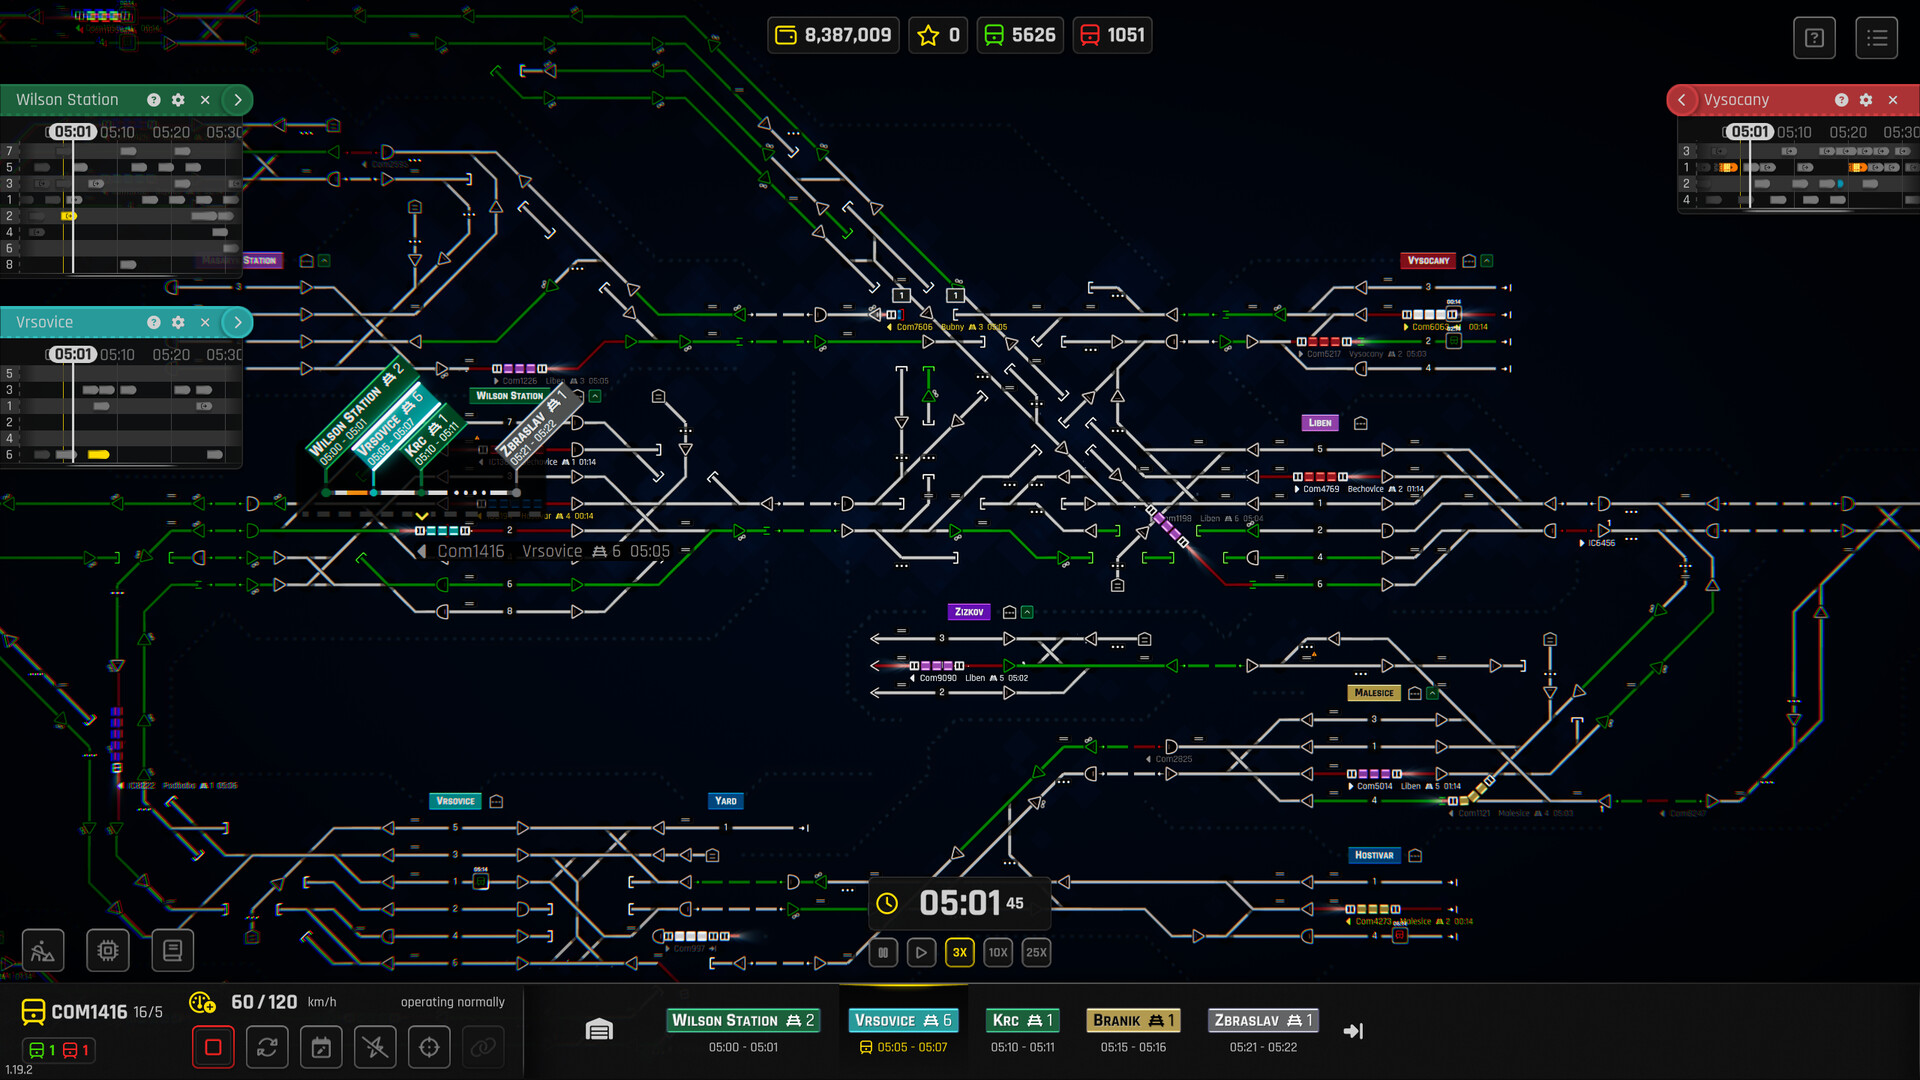Open settings gear on Vrsovice panel

[x=178, y=322]
